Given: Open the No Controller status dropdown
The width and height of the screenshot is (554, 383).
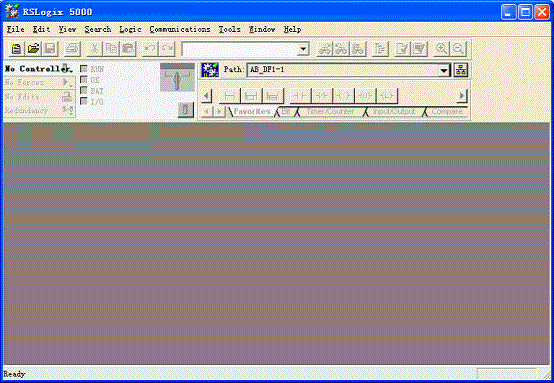Looking at the screenshot, I should pyautogui.click(x=66, y=68).
